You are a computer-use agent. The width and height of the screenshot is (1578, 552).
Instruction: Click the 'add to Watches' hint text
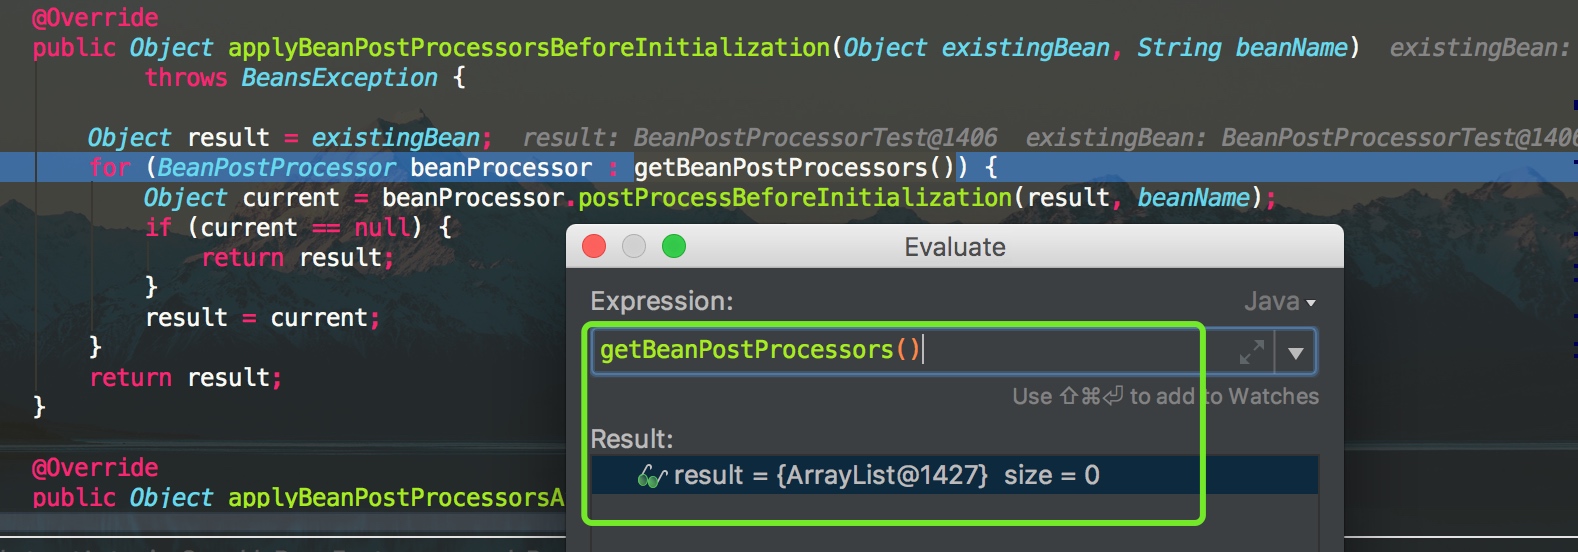coord(1165,397)
